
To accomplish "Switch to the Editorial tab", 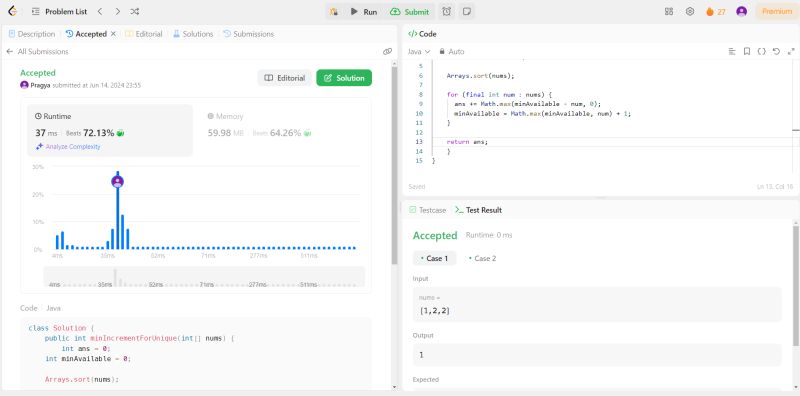I will click(143, 34).
